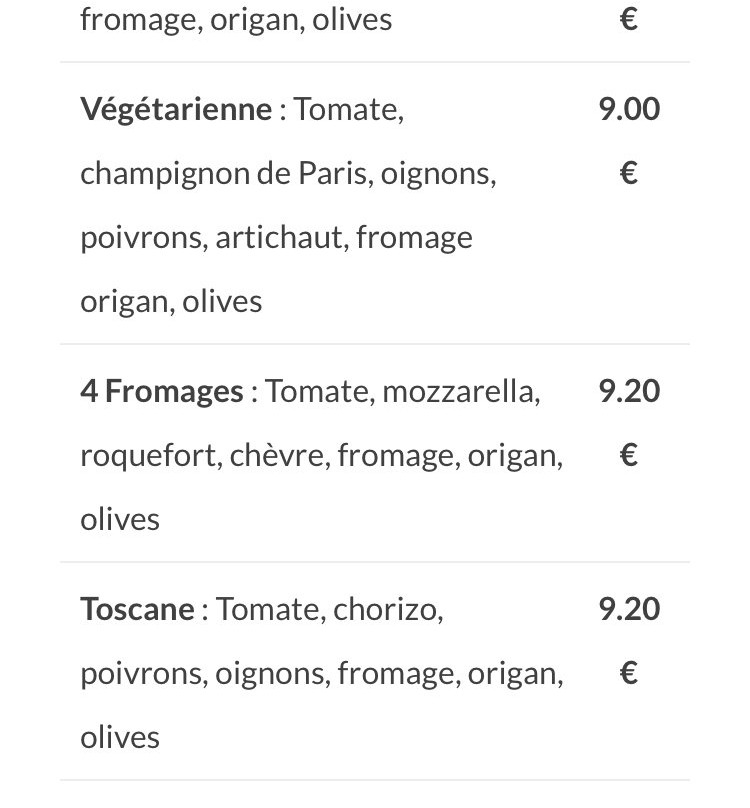Screen dimensions: 750x808
Task: Tap the last 'olives' word under Toscane
Action: [x=120, y=737]
